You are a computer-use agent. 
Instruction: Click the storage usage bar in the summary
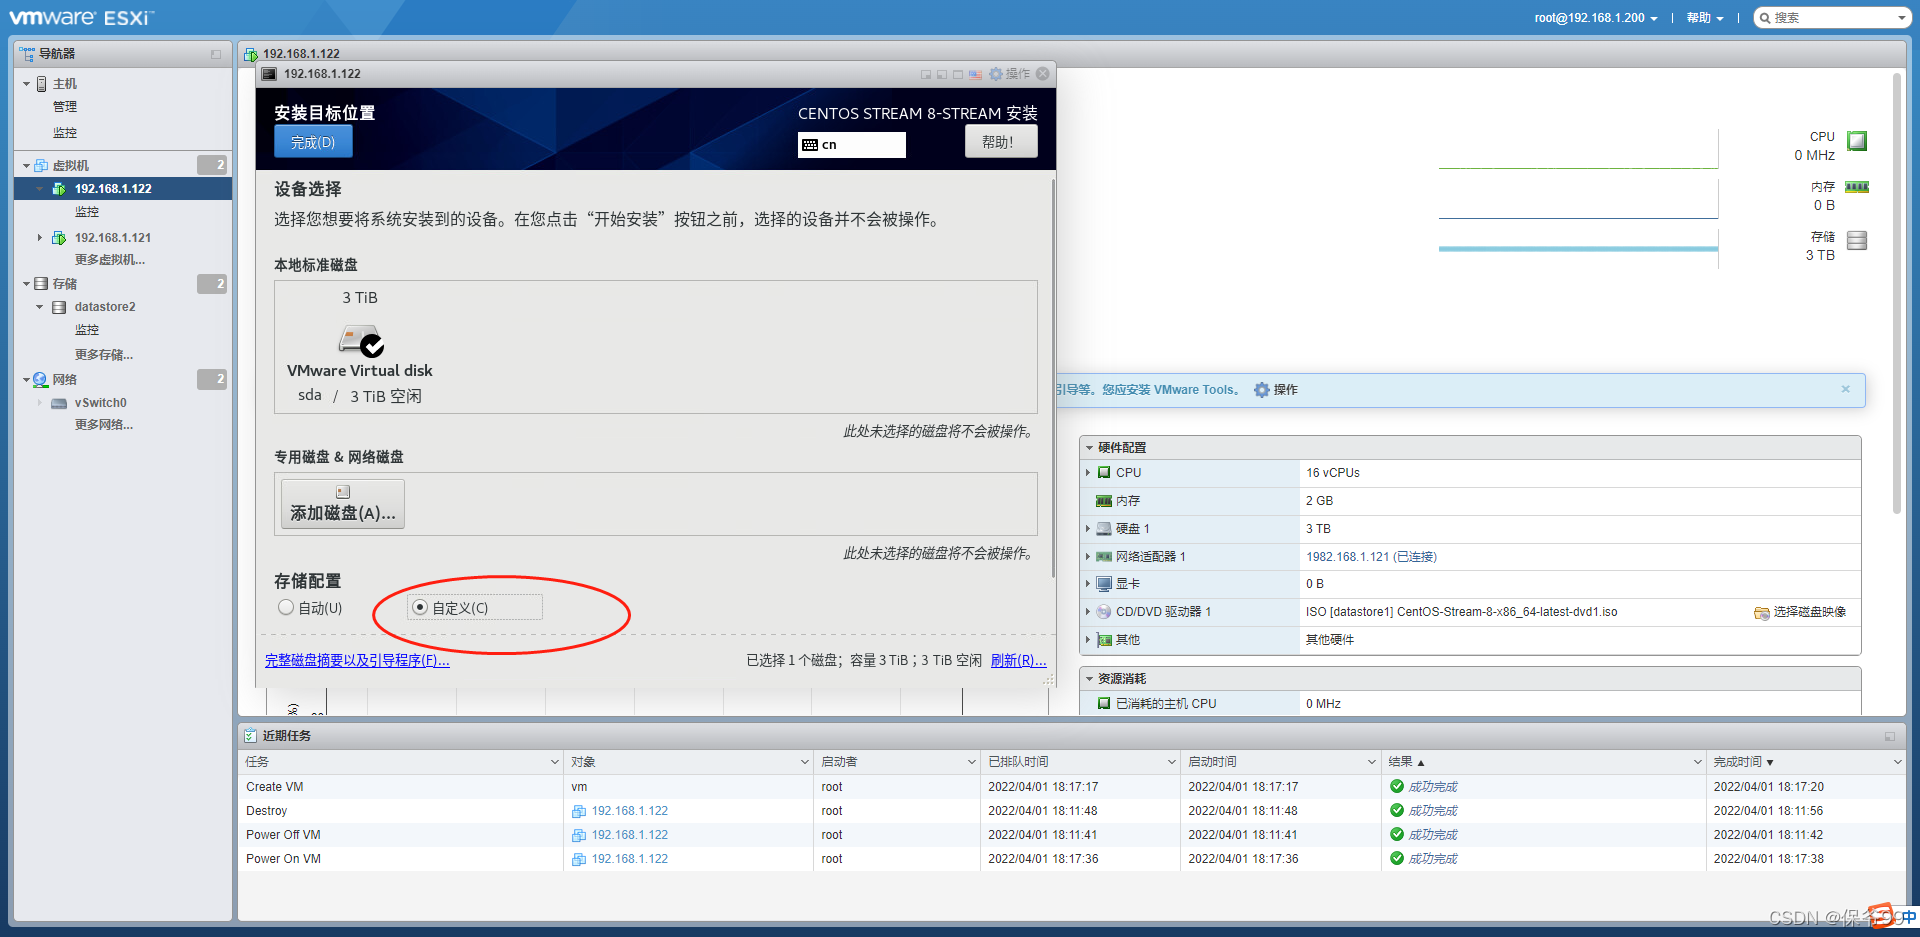(x=1578, y=249)
